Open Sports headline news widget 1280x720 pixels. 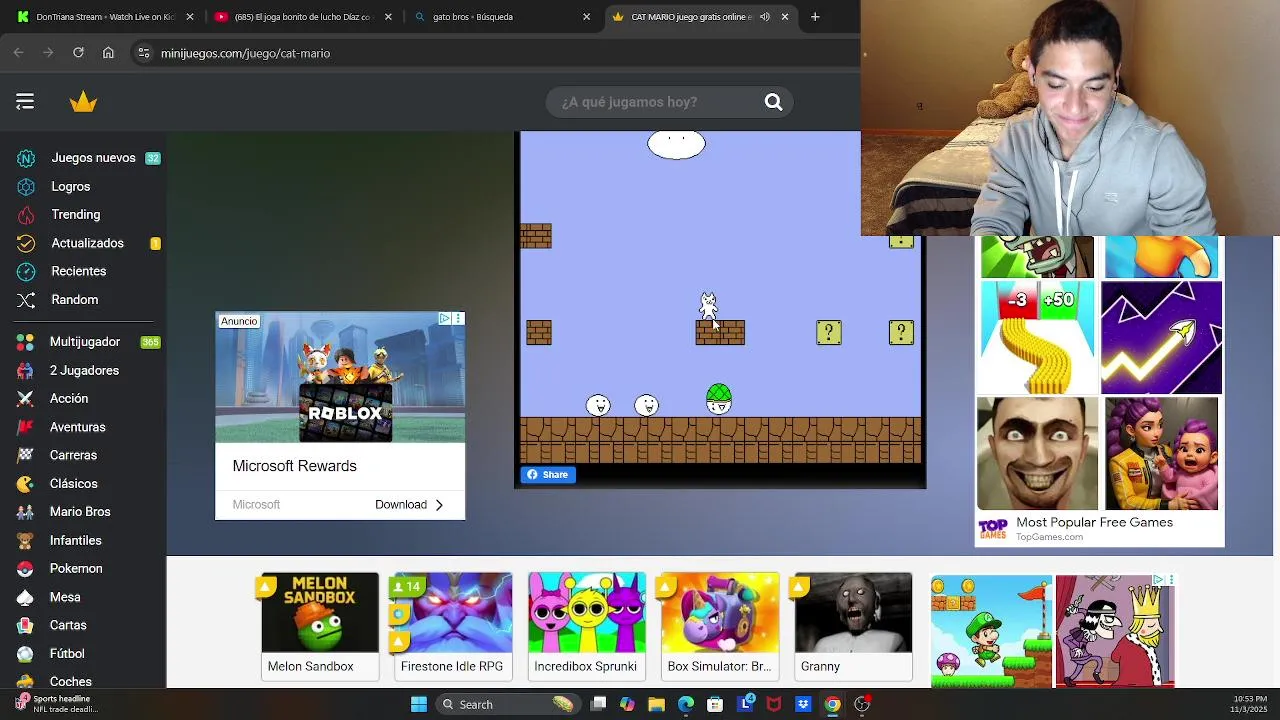pyautogui.click(x=58, y=704)
